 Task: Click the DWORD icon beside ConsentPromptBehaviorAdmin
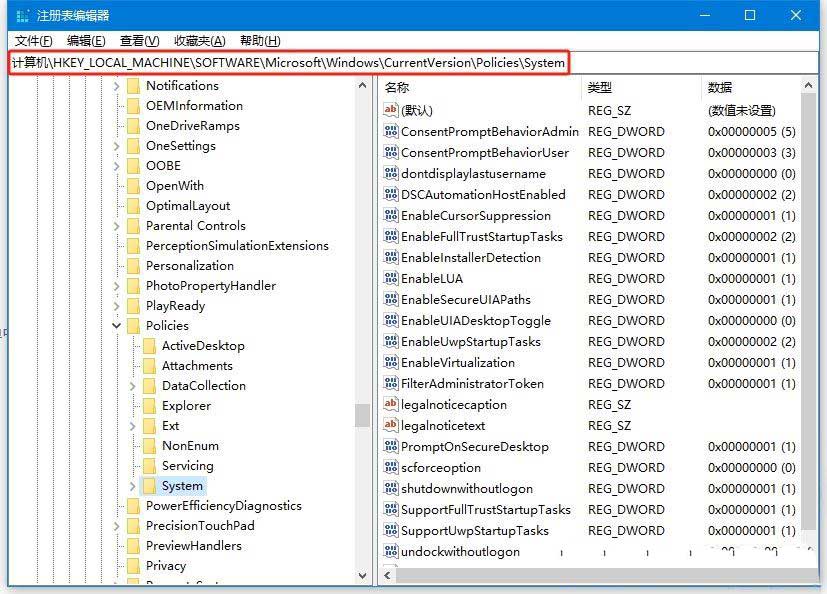[390, 131]
